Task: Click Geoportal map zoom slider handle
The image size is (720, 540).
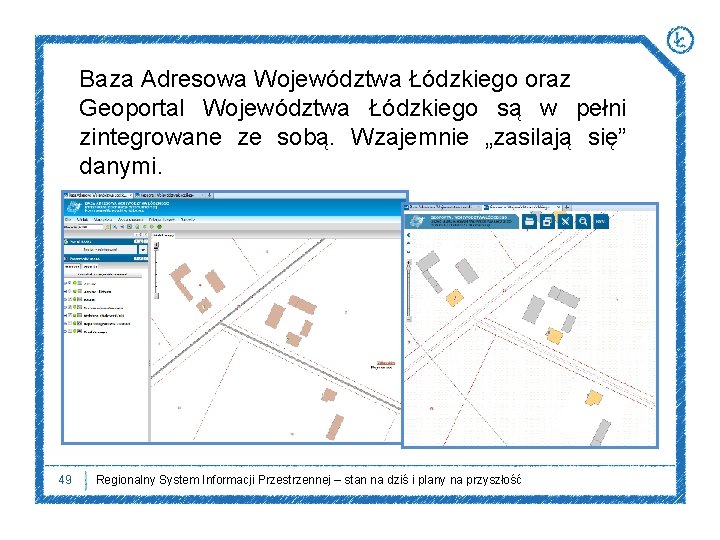Action: coord(408,268)
